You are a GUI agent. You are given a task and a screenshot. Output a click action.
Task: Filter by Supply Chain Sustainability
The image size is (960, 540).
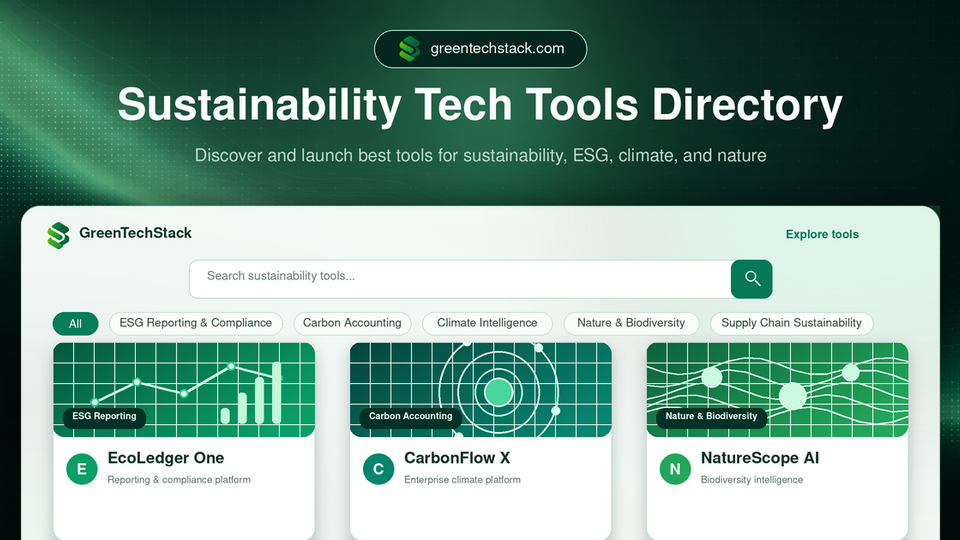pyautogui.click(x=791, y=323)
